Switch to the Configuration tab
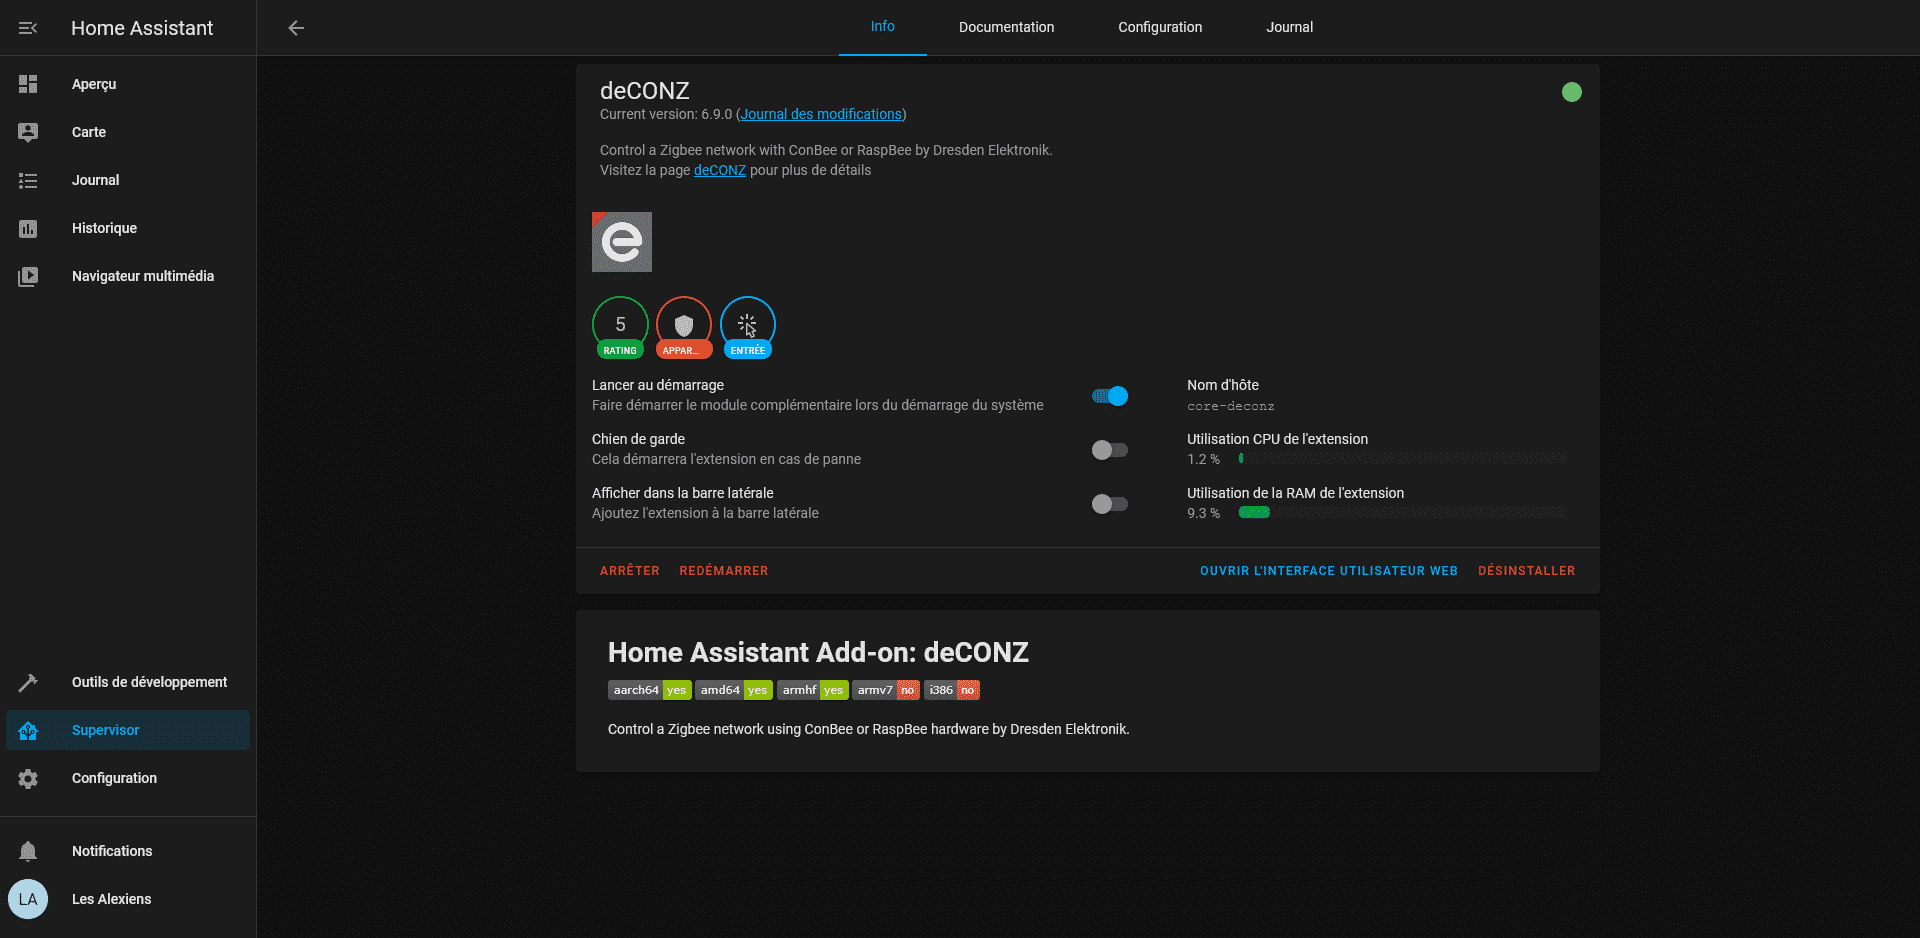The height and width of the screenshot is (938, 1920). (1160, 27)
